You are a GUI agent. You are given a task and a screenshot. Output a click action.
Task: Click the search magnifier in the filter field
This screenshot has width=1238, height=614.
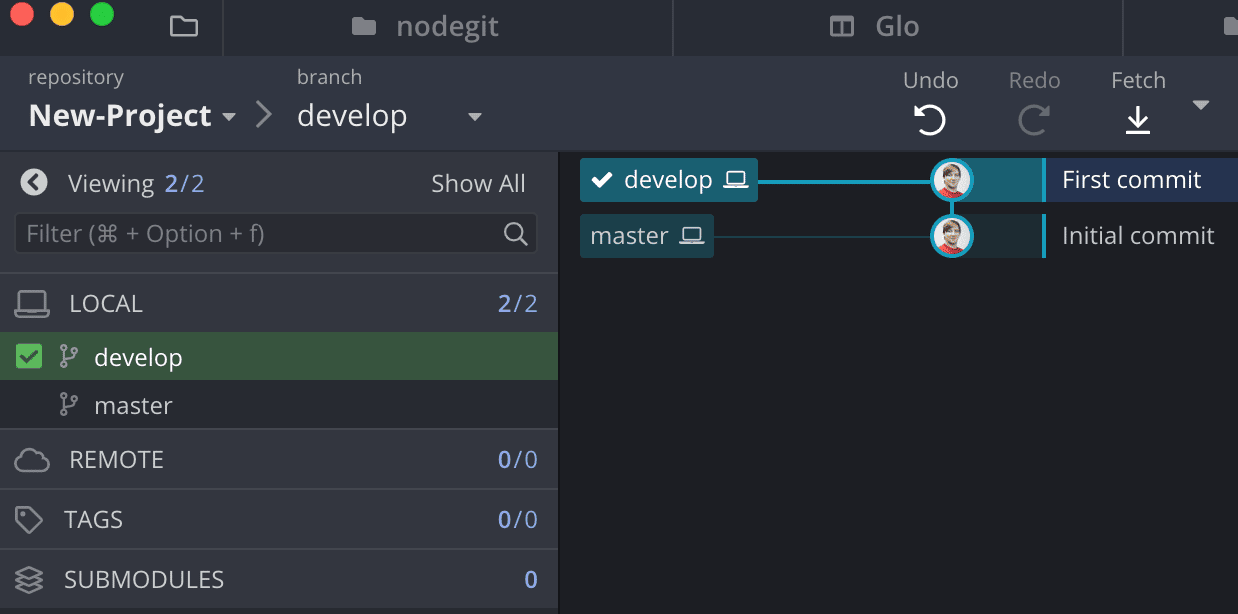coord(516,233)
